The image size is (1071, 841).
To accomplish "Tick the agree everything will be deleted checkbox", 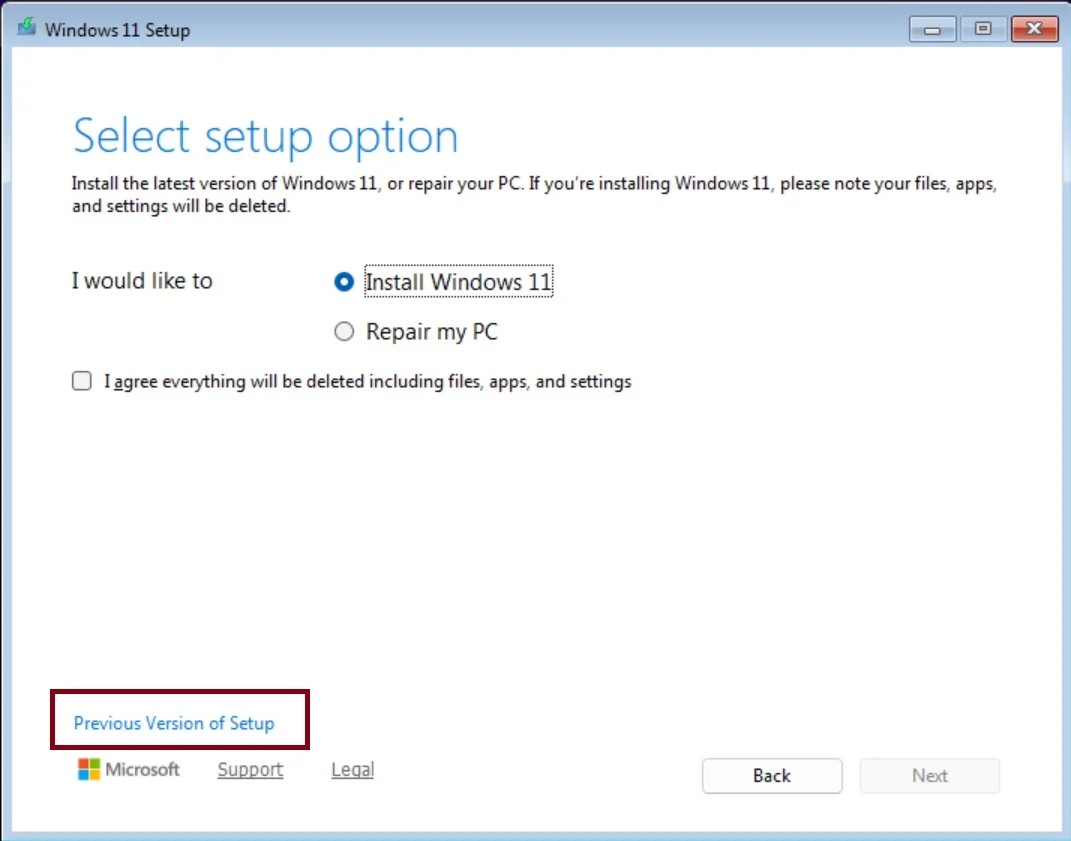I will click(82, 381).
